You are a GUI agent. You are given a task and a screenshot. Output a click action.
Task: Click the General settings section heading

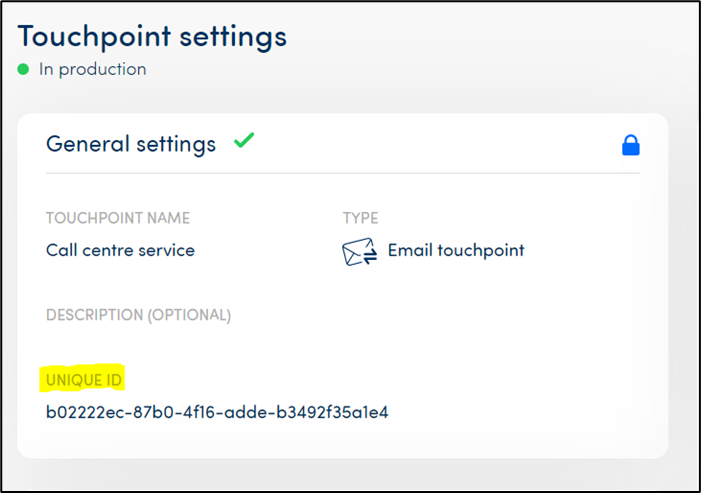pos(131,144)
